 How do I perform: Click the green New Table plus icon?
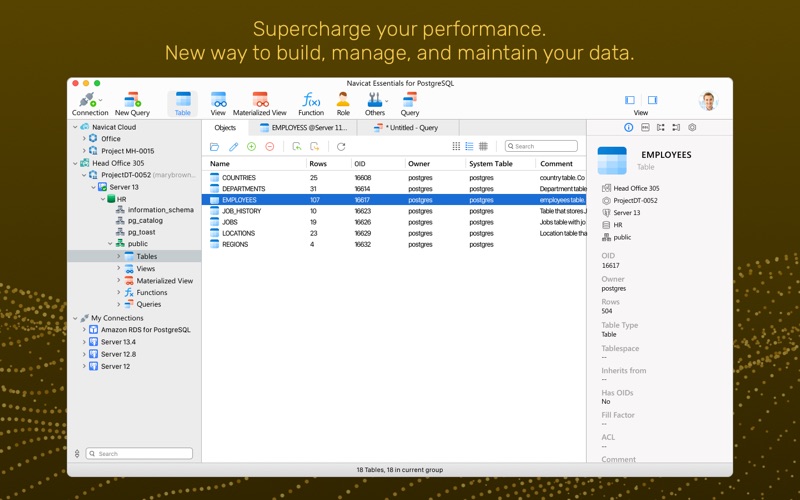pyautogui.click(x=252, y=147)
